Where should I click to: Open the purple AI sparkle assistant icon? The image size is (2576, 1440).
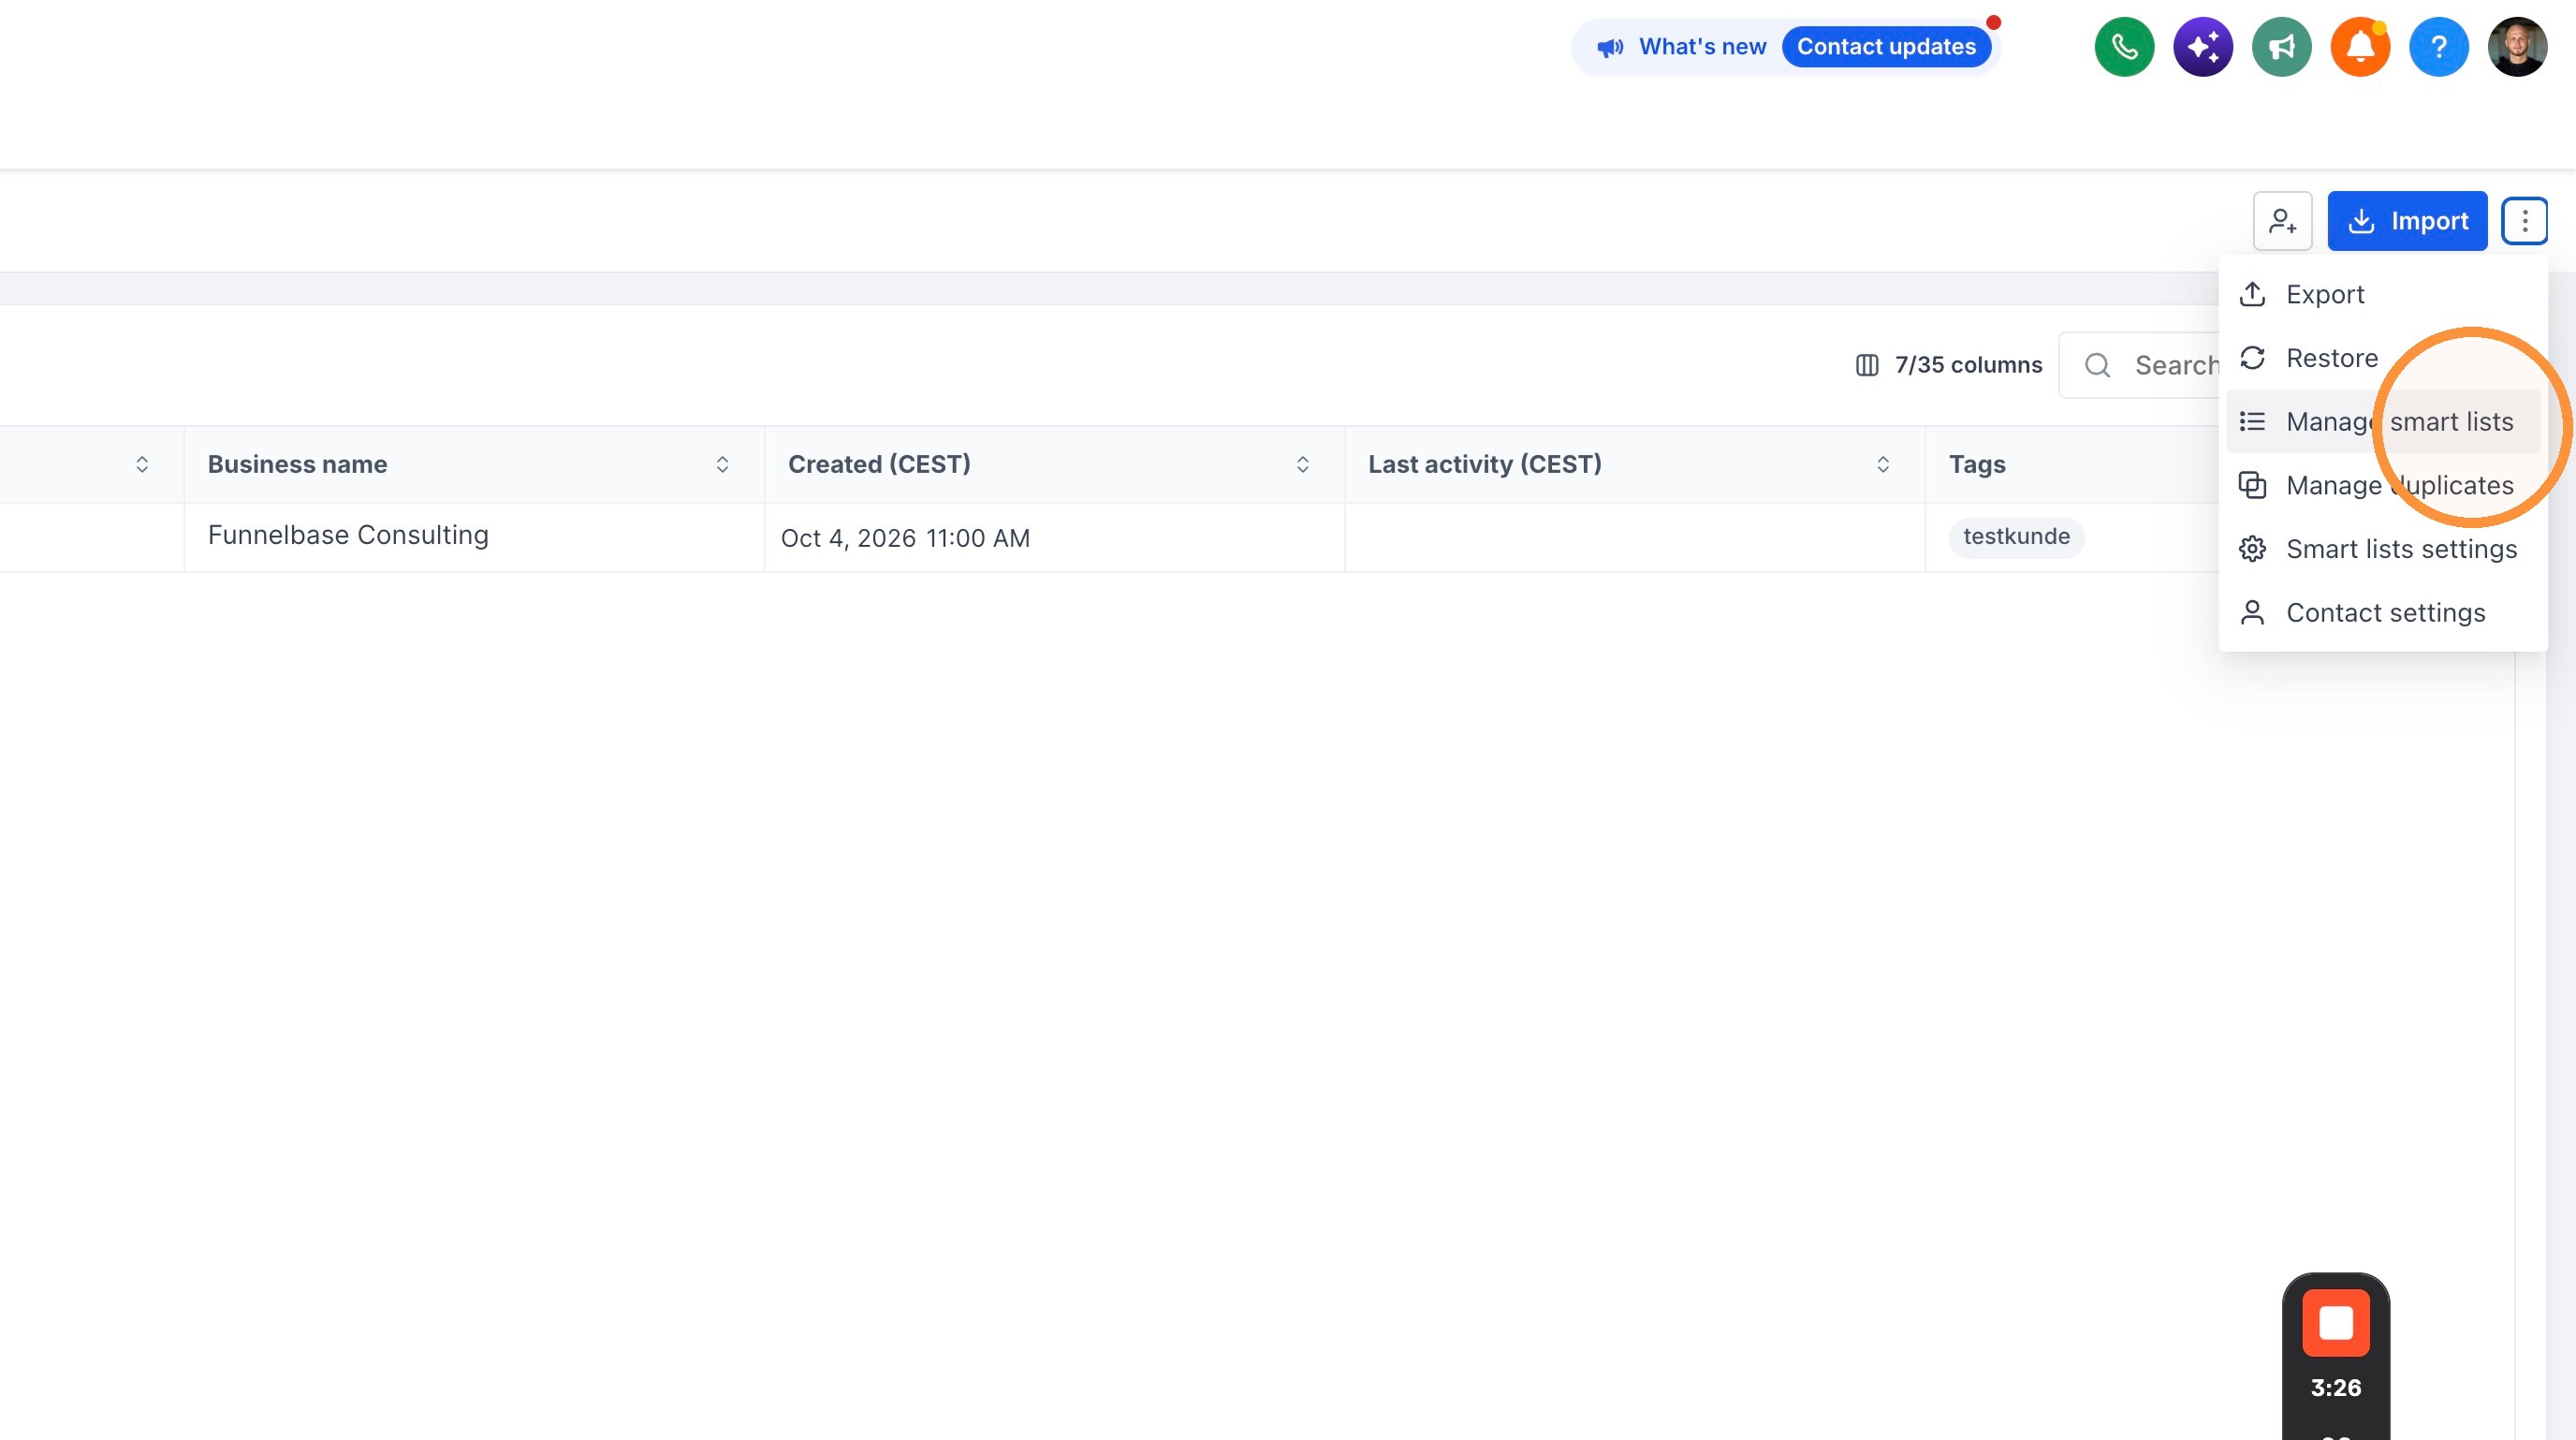[2203, 47]
